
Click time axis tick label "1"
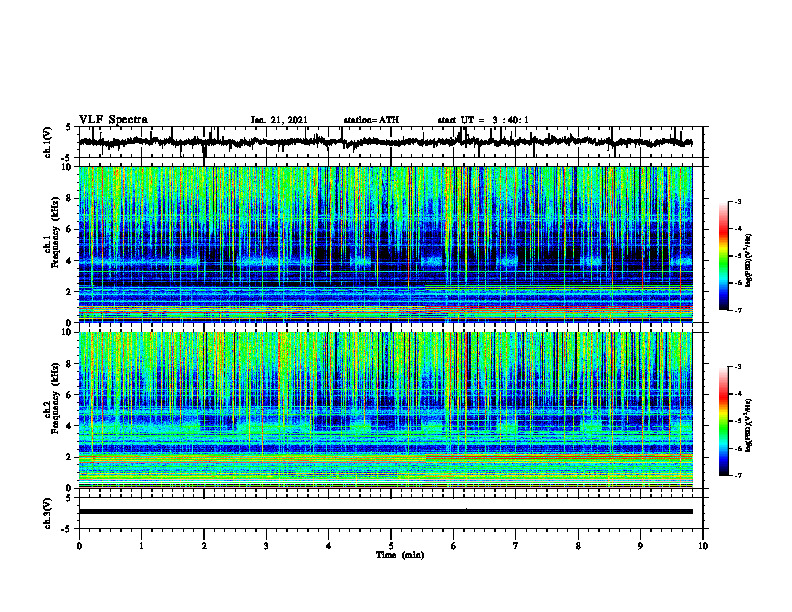(141, 546)
